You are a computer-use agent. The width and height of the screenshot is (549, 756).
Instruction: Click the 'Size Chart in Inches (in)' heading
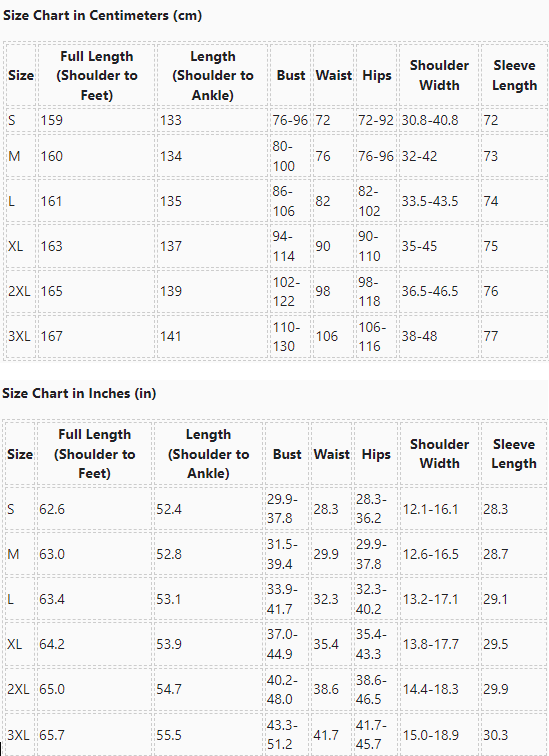click(79, 393)
